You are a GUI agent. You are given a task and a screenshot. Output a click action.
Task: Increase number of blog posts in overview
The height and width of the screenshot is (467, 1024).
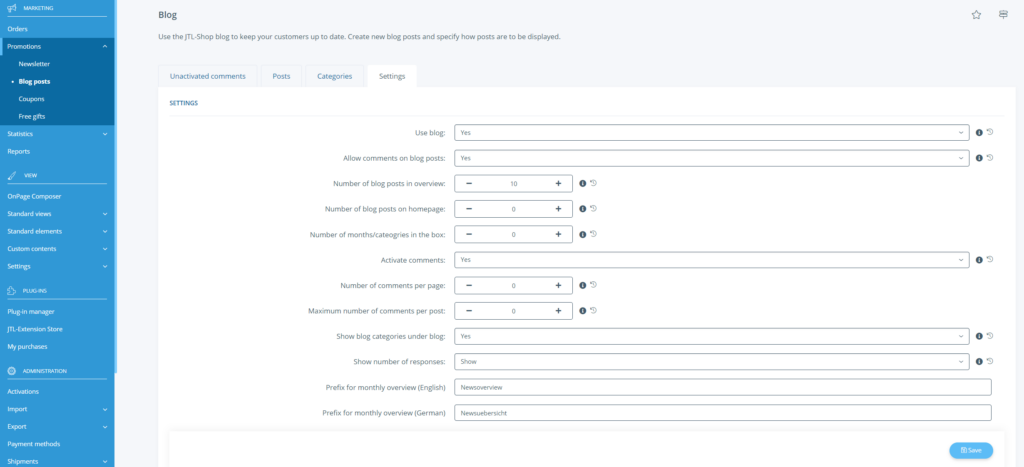point(558,183)
